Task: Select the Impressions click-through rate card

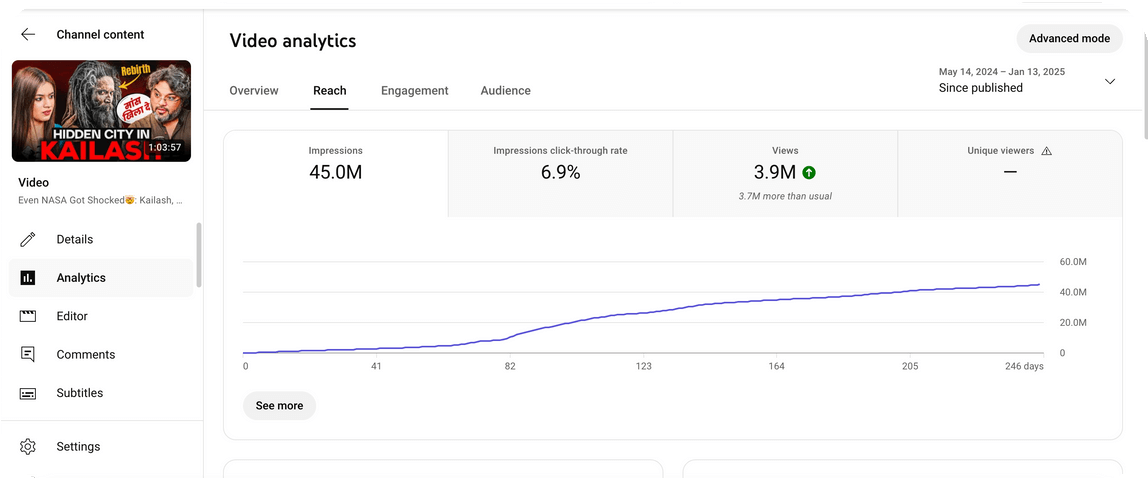Action: coord(560,173)
